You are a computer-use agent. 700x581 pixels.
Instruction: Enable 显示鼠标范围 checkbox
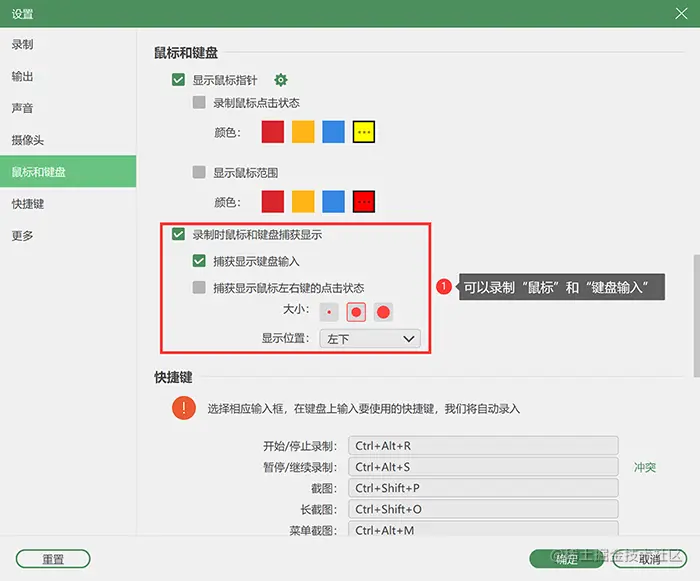199,172
